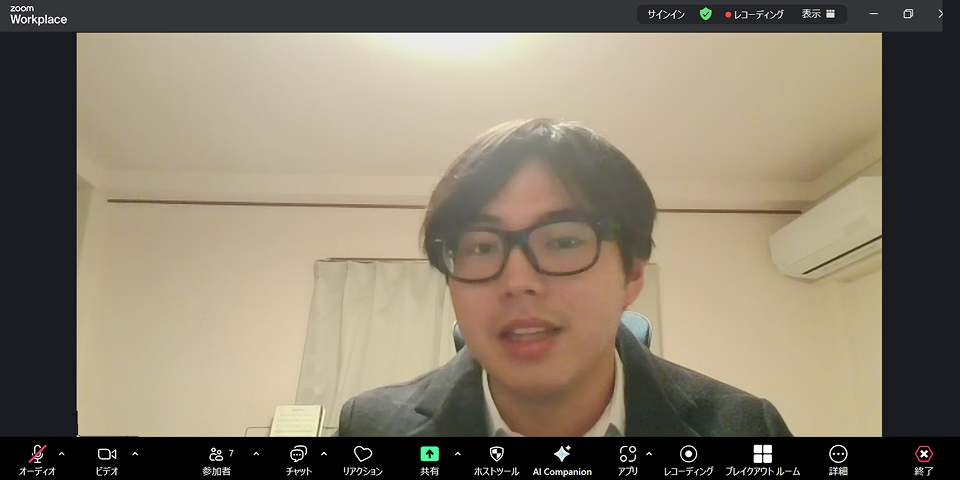960x480 pixels.
Task: Open the アプリ apps icon
Action: (x=628, y=454)
